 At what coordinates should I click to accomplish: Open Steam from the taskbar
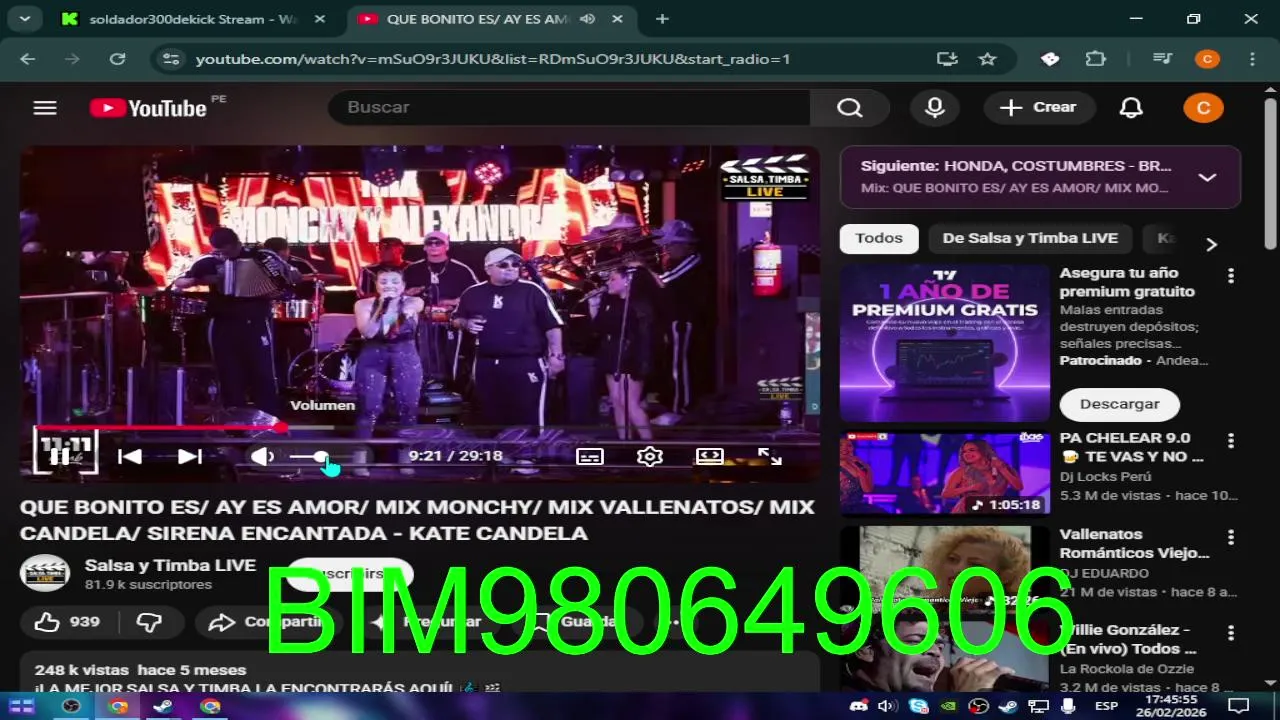[162, 706]
